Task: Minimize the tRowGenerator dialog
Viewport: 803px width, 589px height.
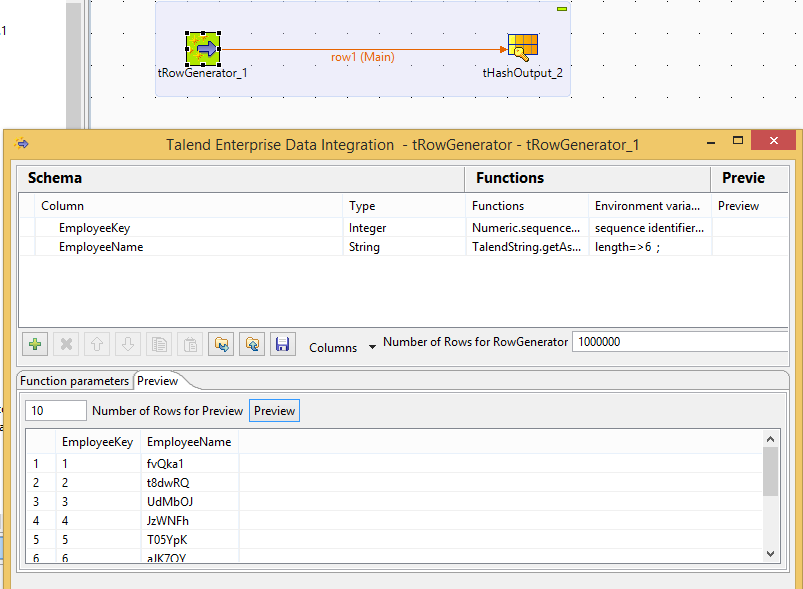Action: click(711, 143)
